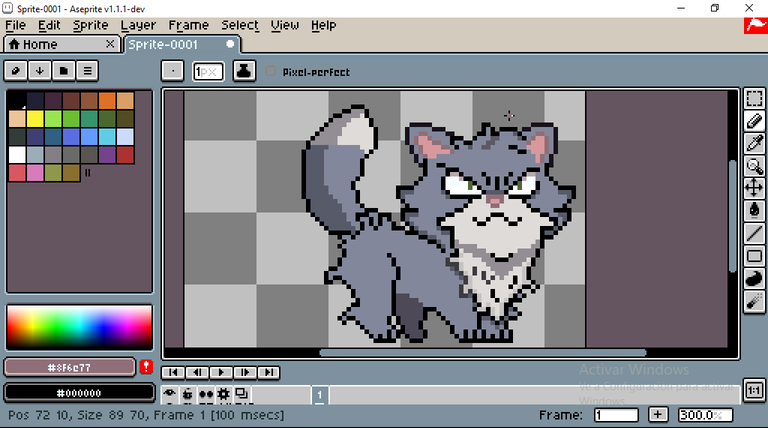Select the Move tool
This screenshot has height=428, width=768.
(x=754, y=188)
